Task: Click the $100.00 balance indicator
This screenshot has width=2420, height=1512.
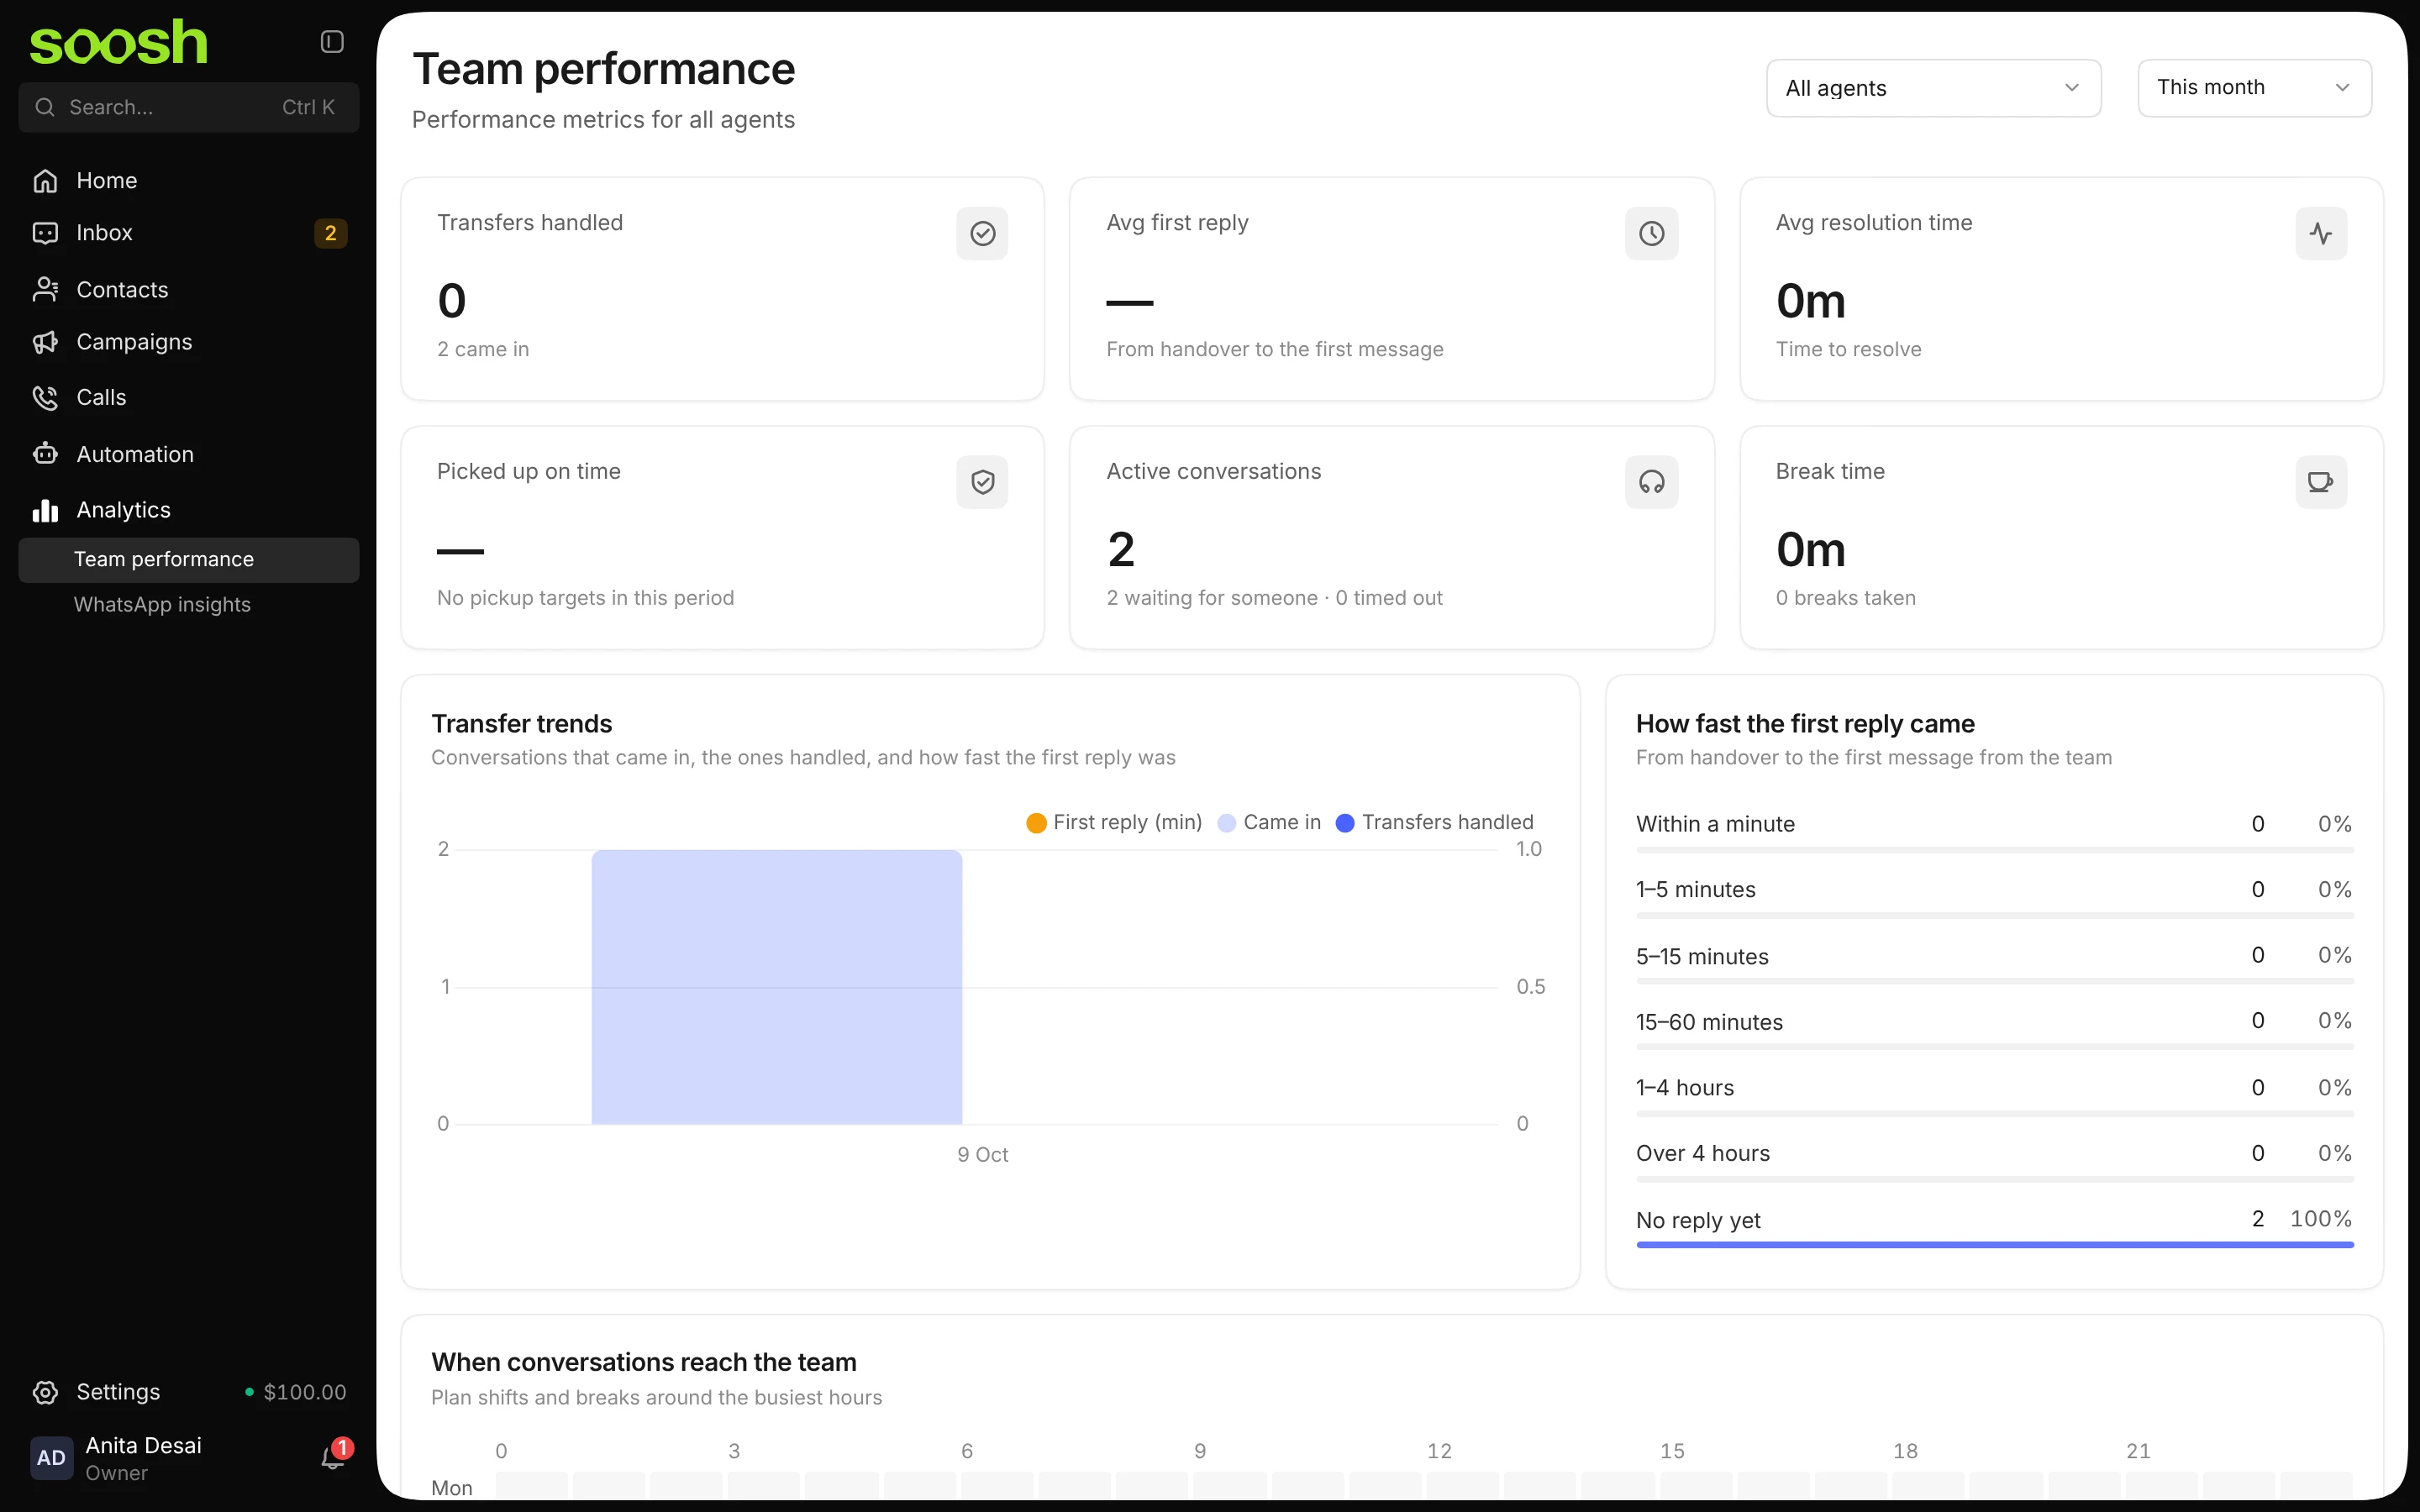Action: tap(296, 1392)
